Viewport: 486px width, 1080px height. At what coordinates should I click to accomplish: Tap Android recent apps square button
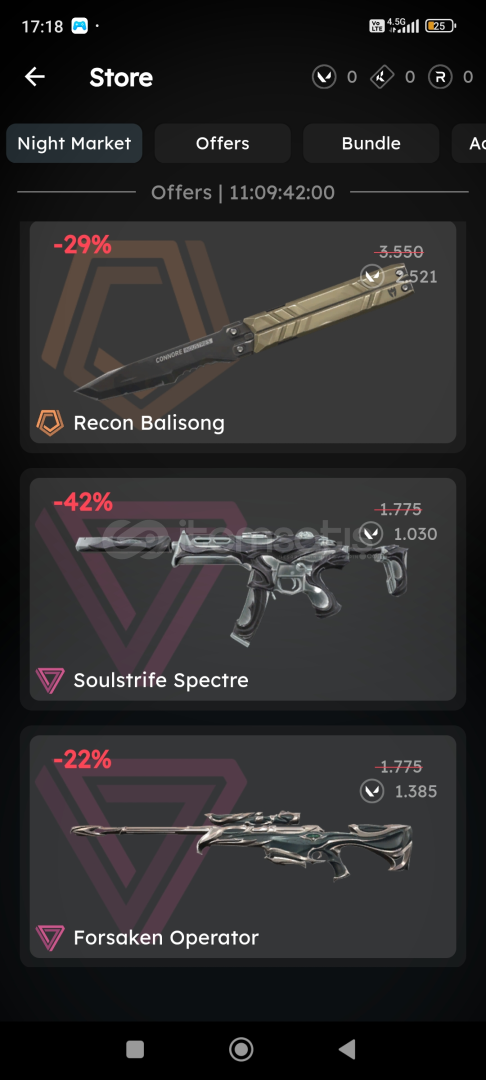tap(135, 1049)
